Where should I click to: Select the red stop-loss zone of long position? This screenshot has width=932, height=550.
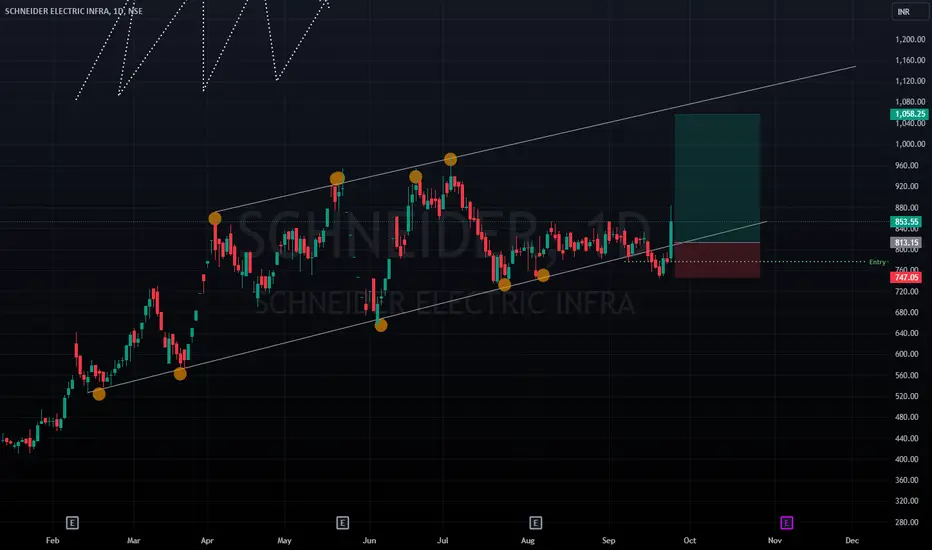pyautogui.click(x=717, y=260)
